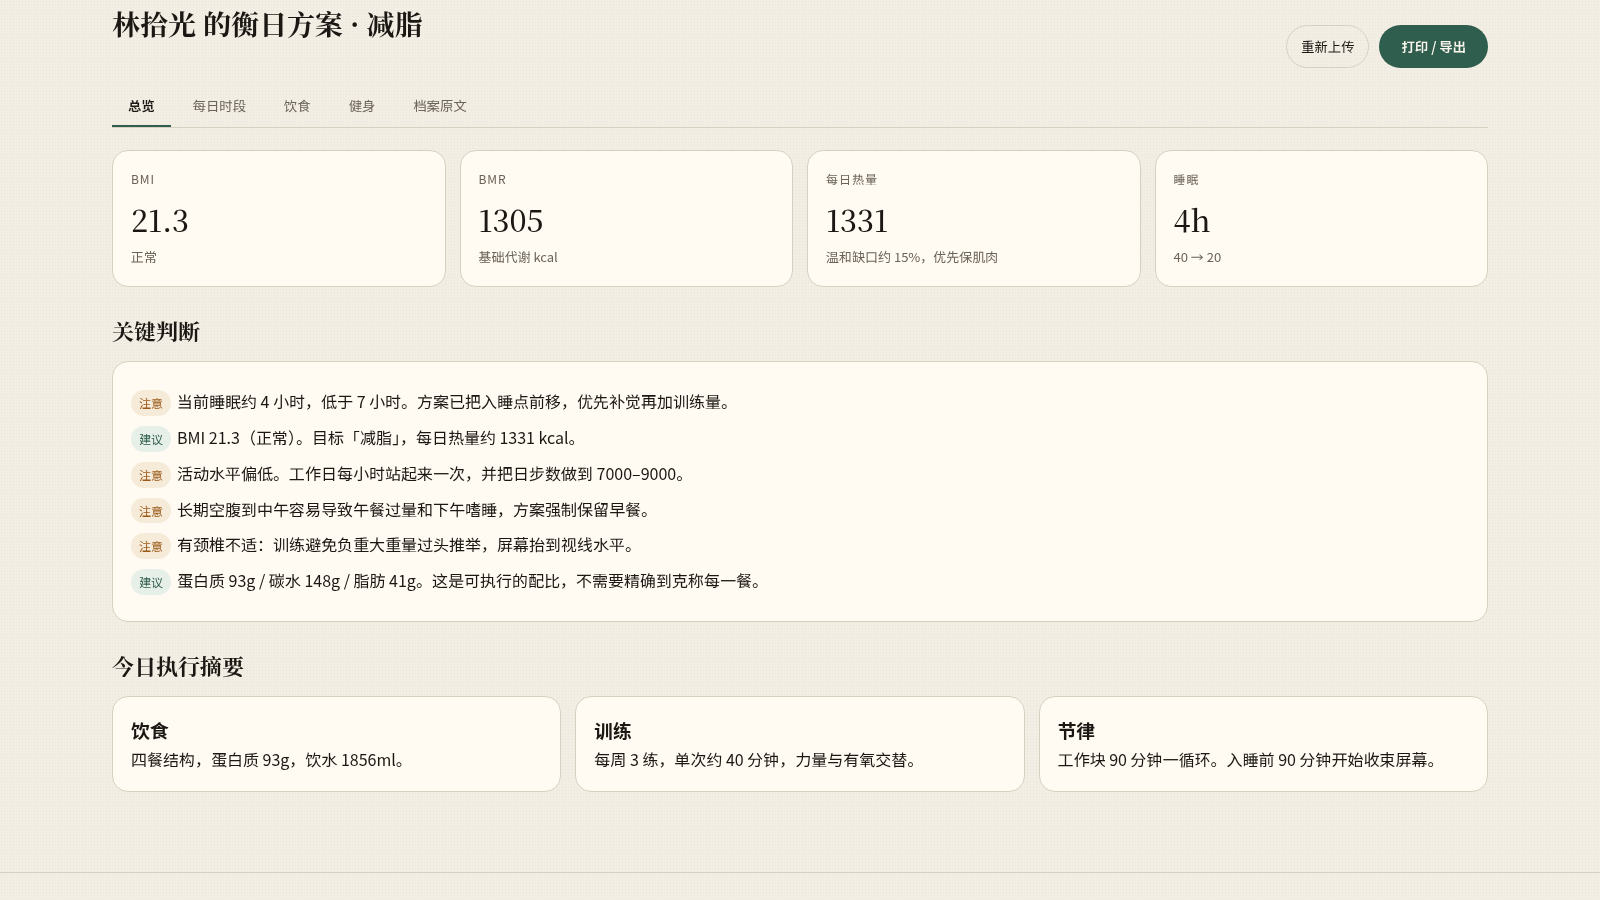Screen dimensions: 1600x900
Task: Select the 睡眠 4h card
Action: [x=1321, y=218]
